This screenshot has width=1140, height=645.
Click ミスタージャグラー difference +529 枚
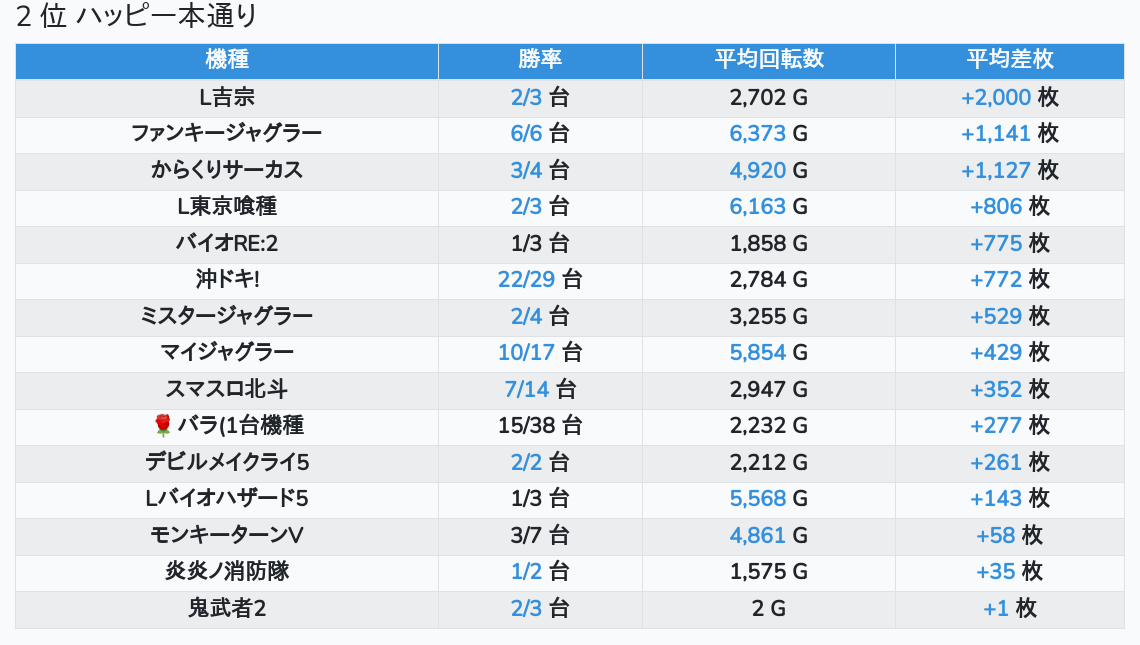(x=1010, y=316)
